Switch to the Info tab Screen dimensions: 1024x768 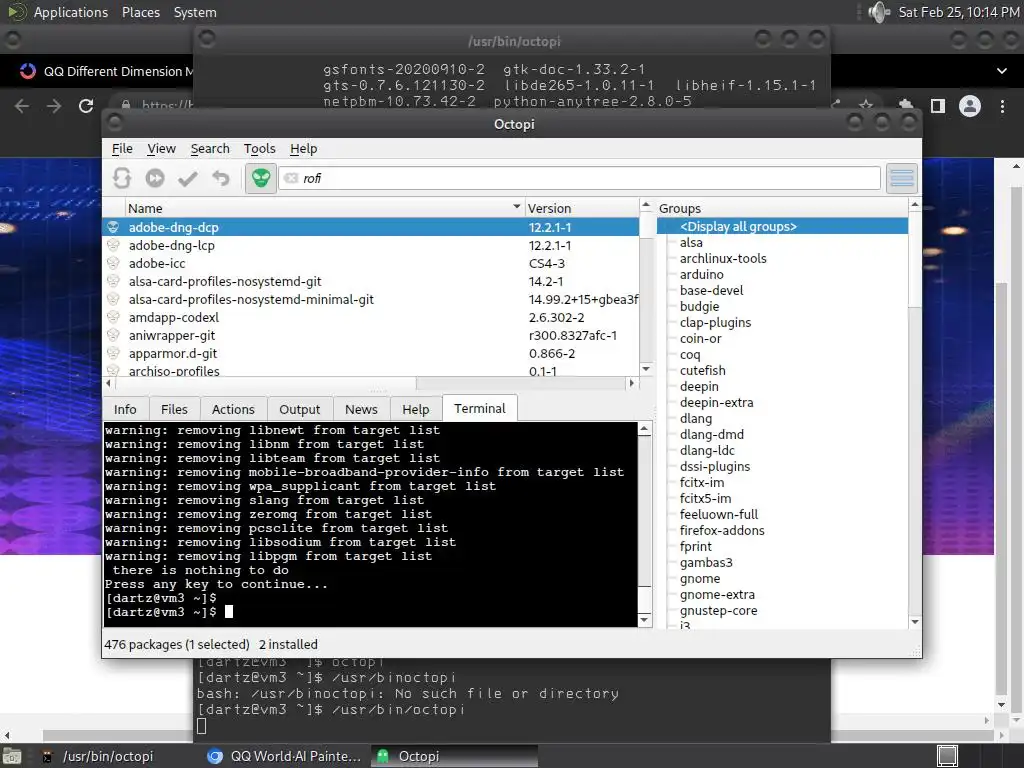125,409
